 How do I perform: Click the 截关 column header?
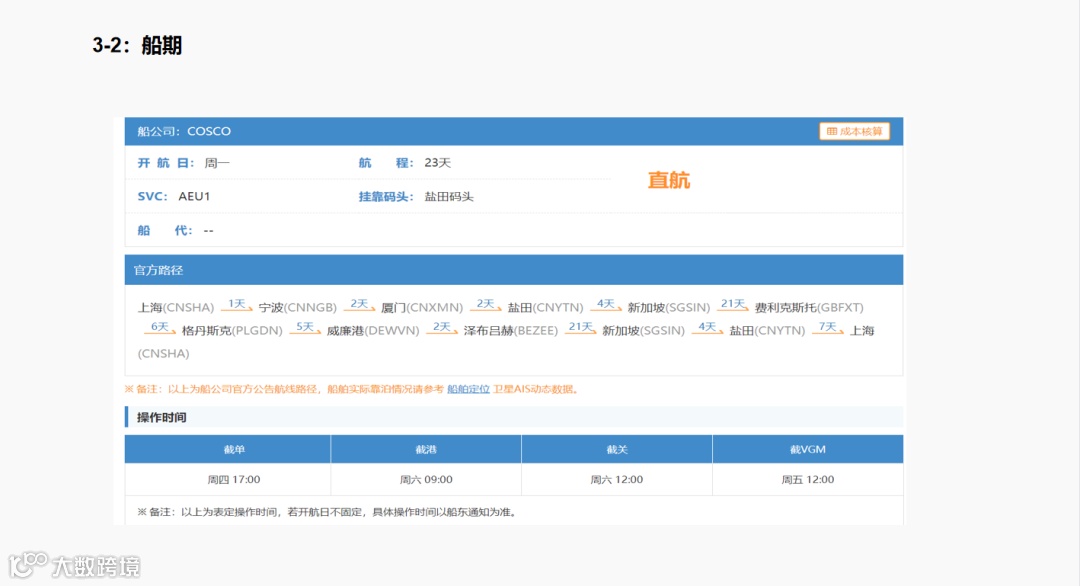(616, 449)
